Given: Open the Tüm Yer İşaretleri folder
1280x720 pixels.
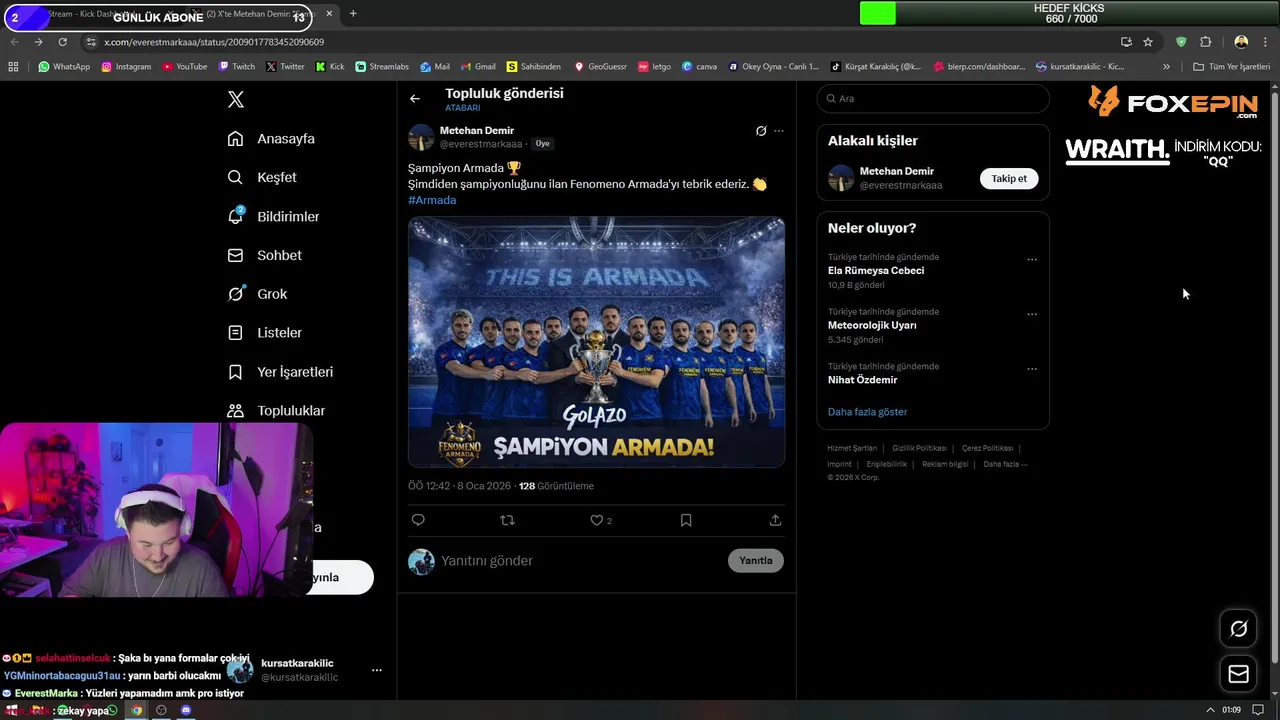Looking at the screenshot, I should pyautogui.click(x=1231, y=67).
